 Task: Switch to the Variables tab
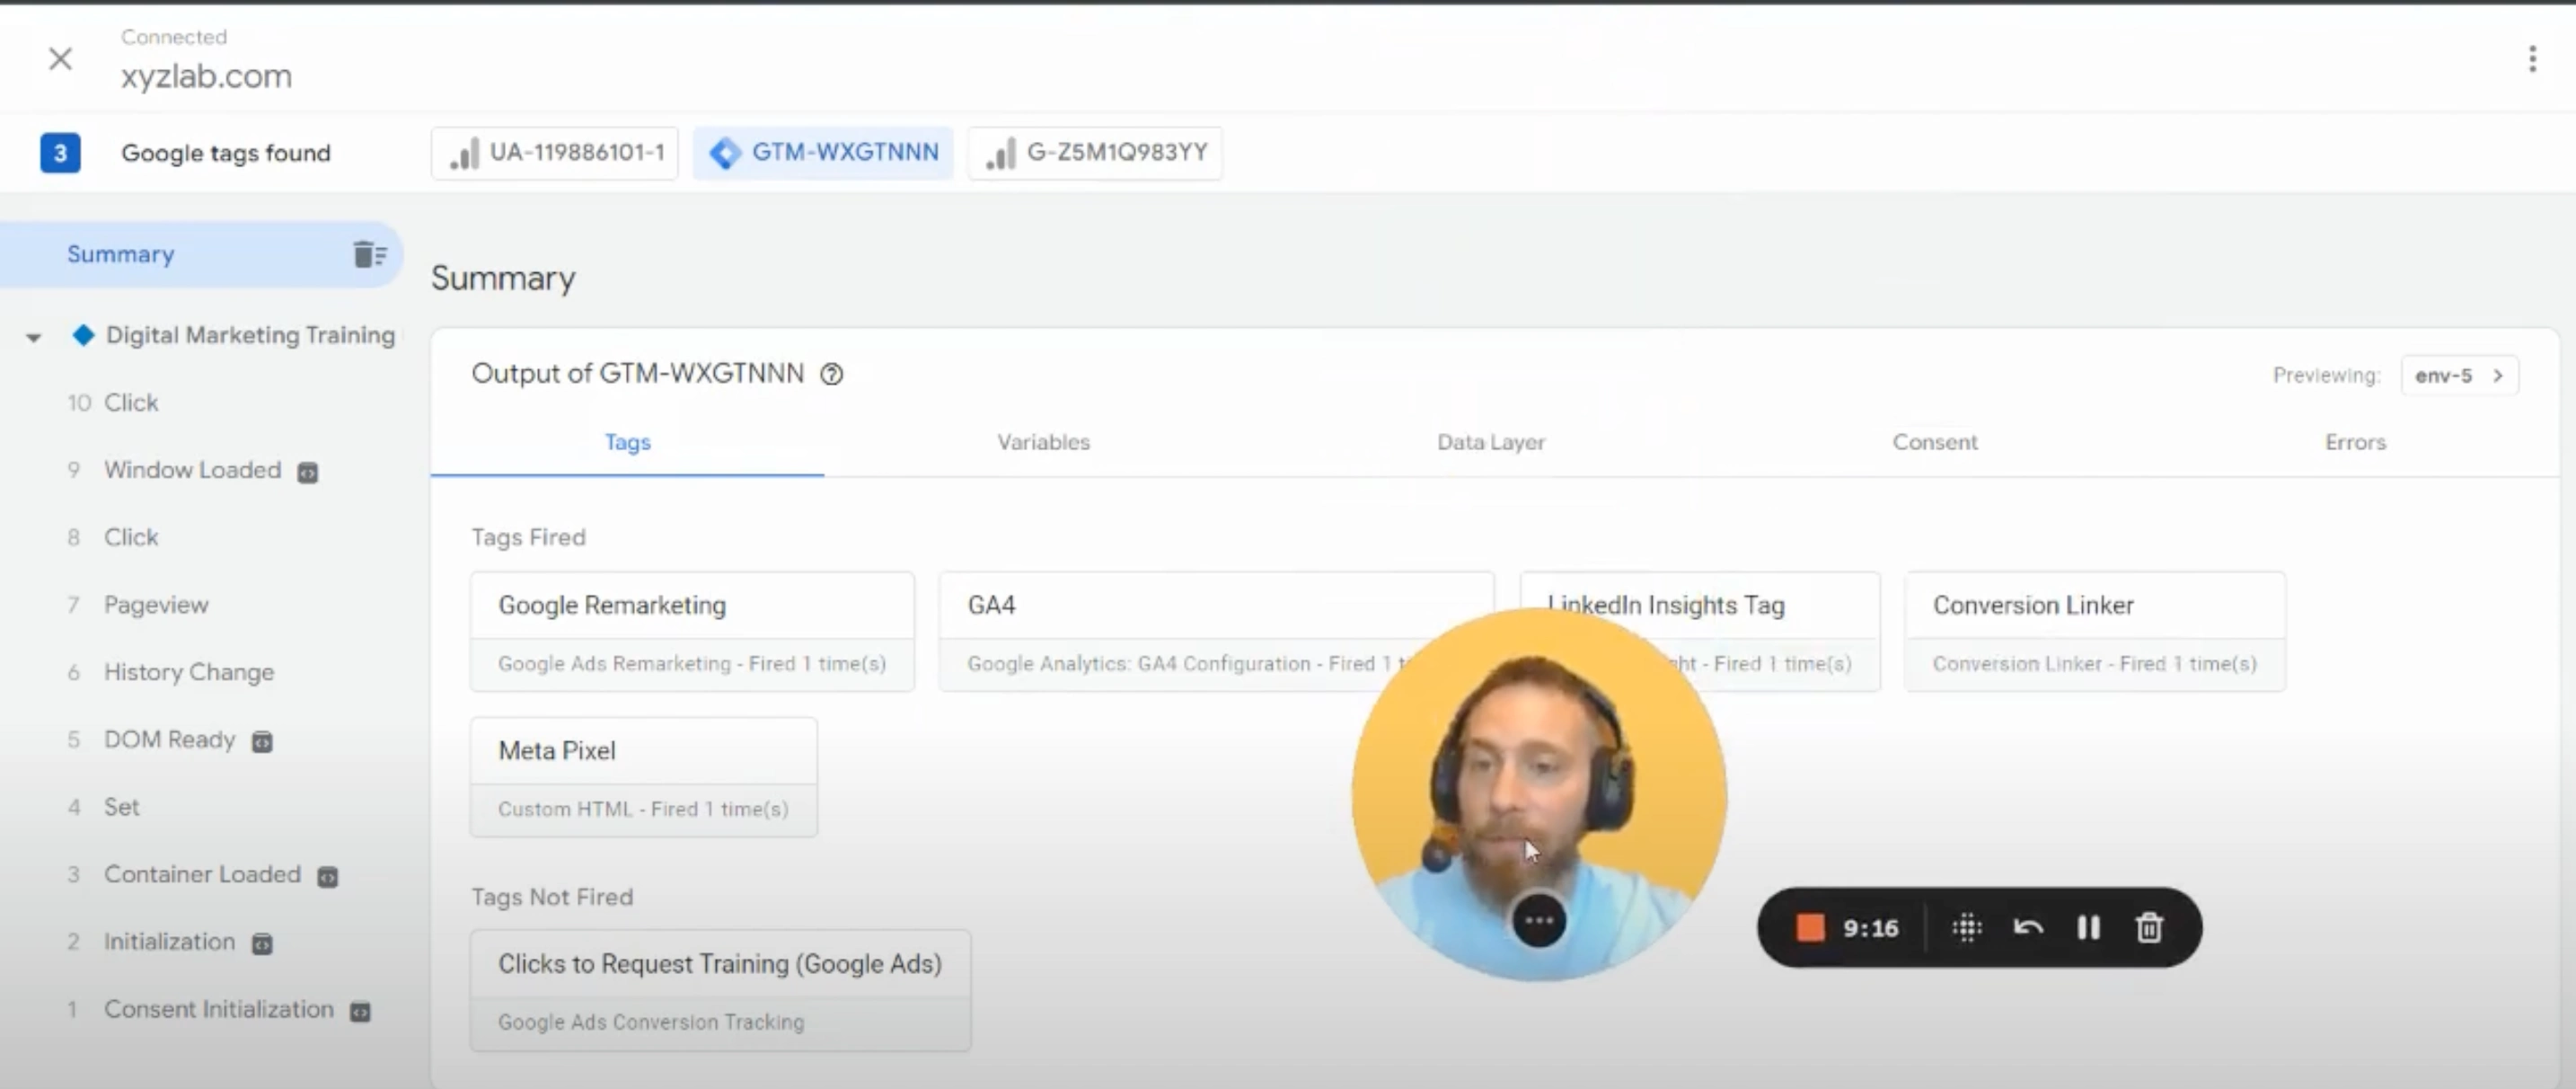pos(1043,442)
